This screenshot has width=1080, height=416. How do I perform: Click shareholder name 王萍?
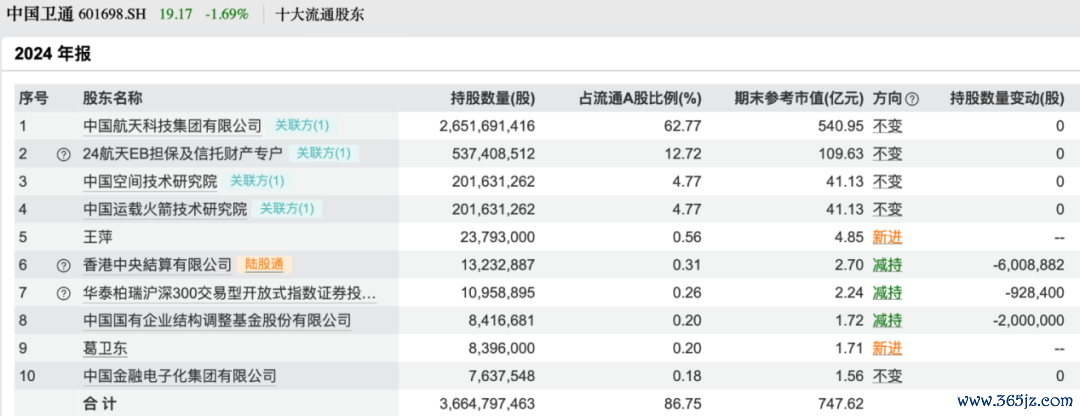(x=98, y=237)
